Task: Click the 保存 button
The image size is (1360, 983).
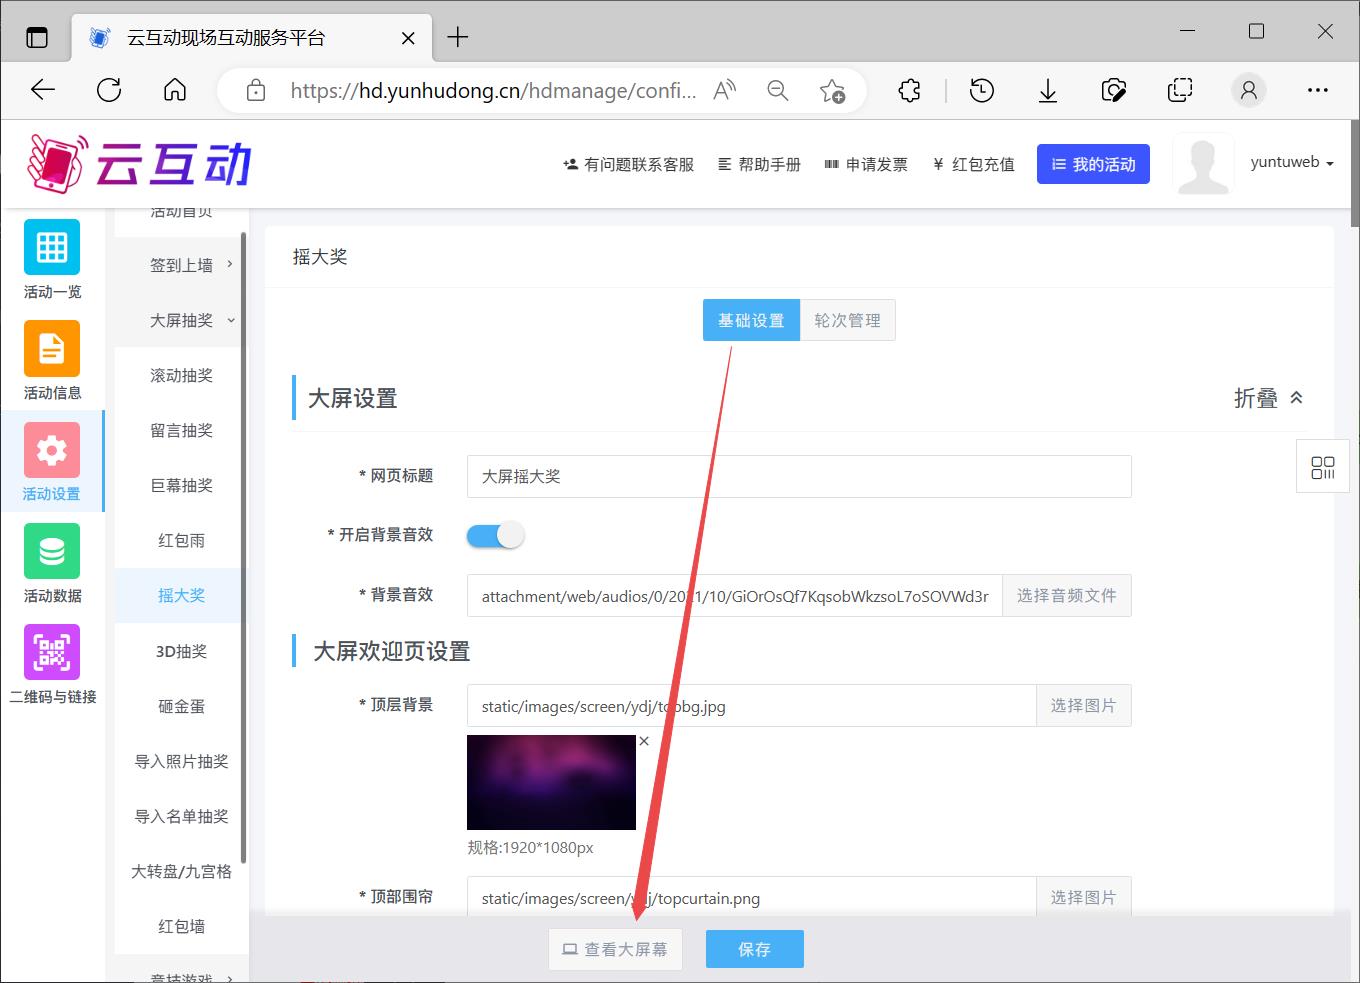Action: [755, 949]
